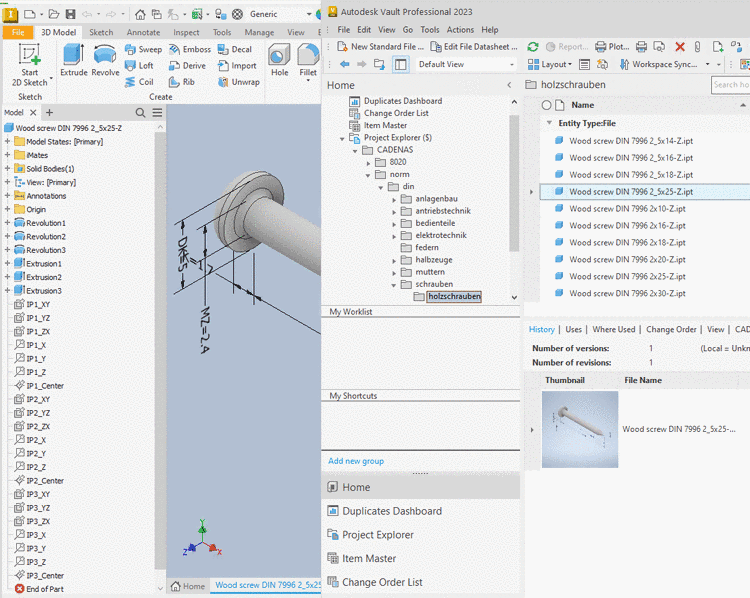This screenshot has width=750, height=598.
Task: Open the Annotate ribbon tab
Action: (x=143, y=32)
